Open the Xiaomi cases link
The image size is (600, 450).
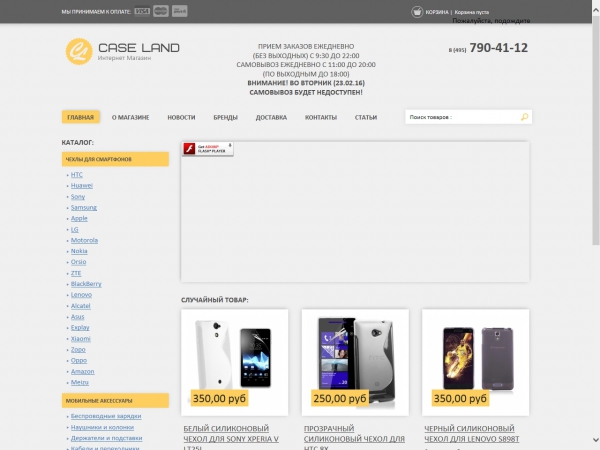pos(81,339)
